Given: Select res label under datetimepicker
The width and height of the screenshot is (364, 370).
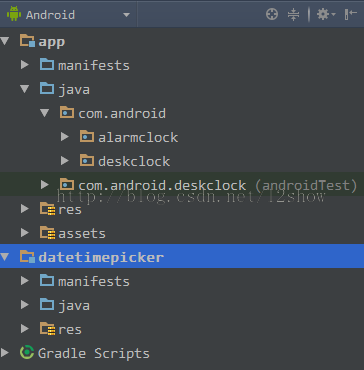Looking at the screenshot, I should pos(70,330).
